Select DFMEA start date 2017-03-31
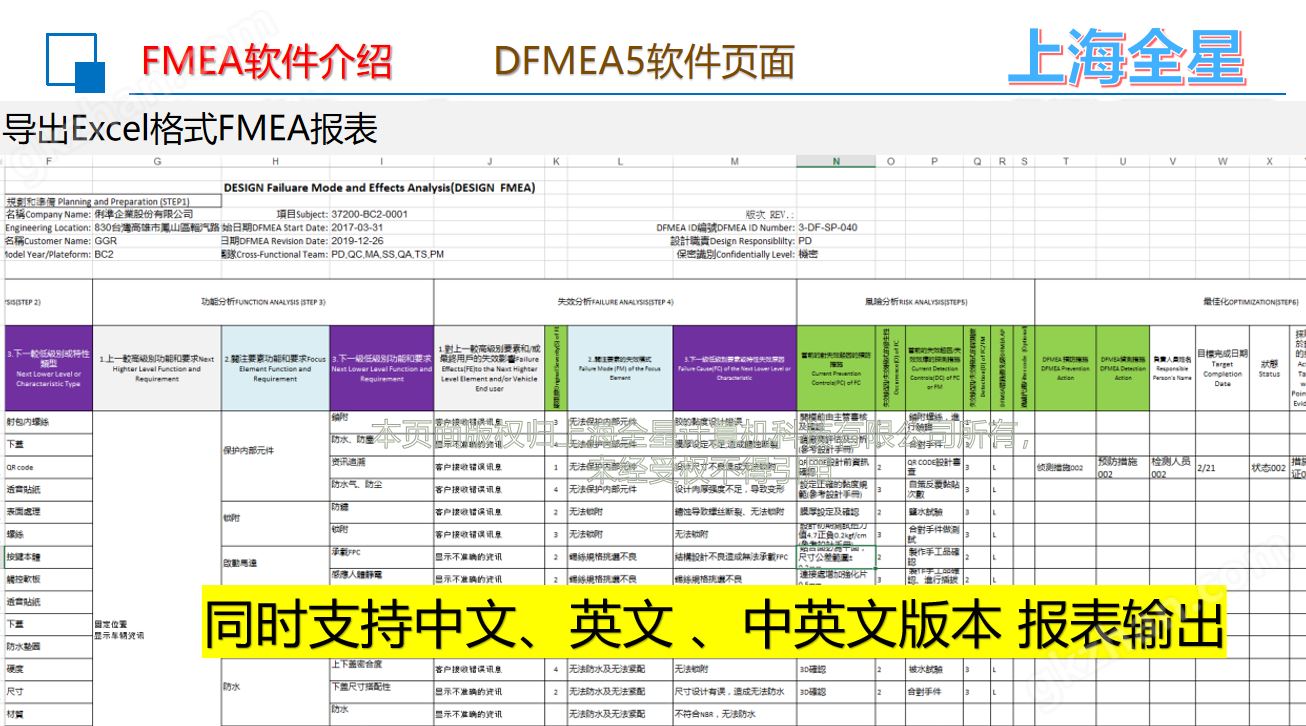The width and height of the screenshot is (1306, 726). click(357, 227)
